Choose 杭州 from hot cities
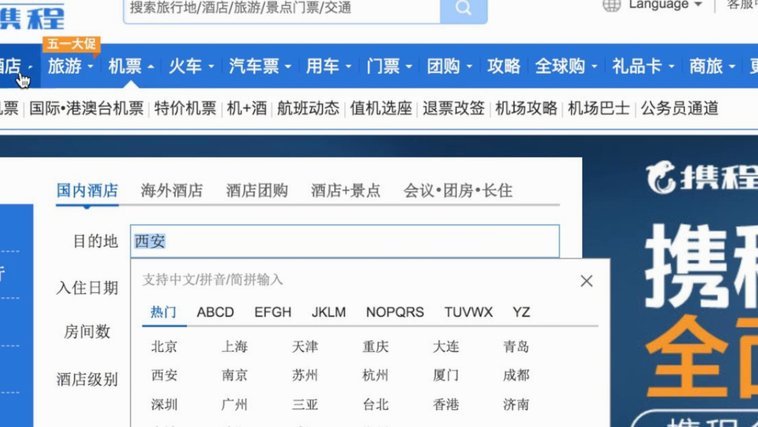The width and height of the screenshot is (758, 427). pos(376,375)
